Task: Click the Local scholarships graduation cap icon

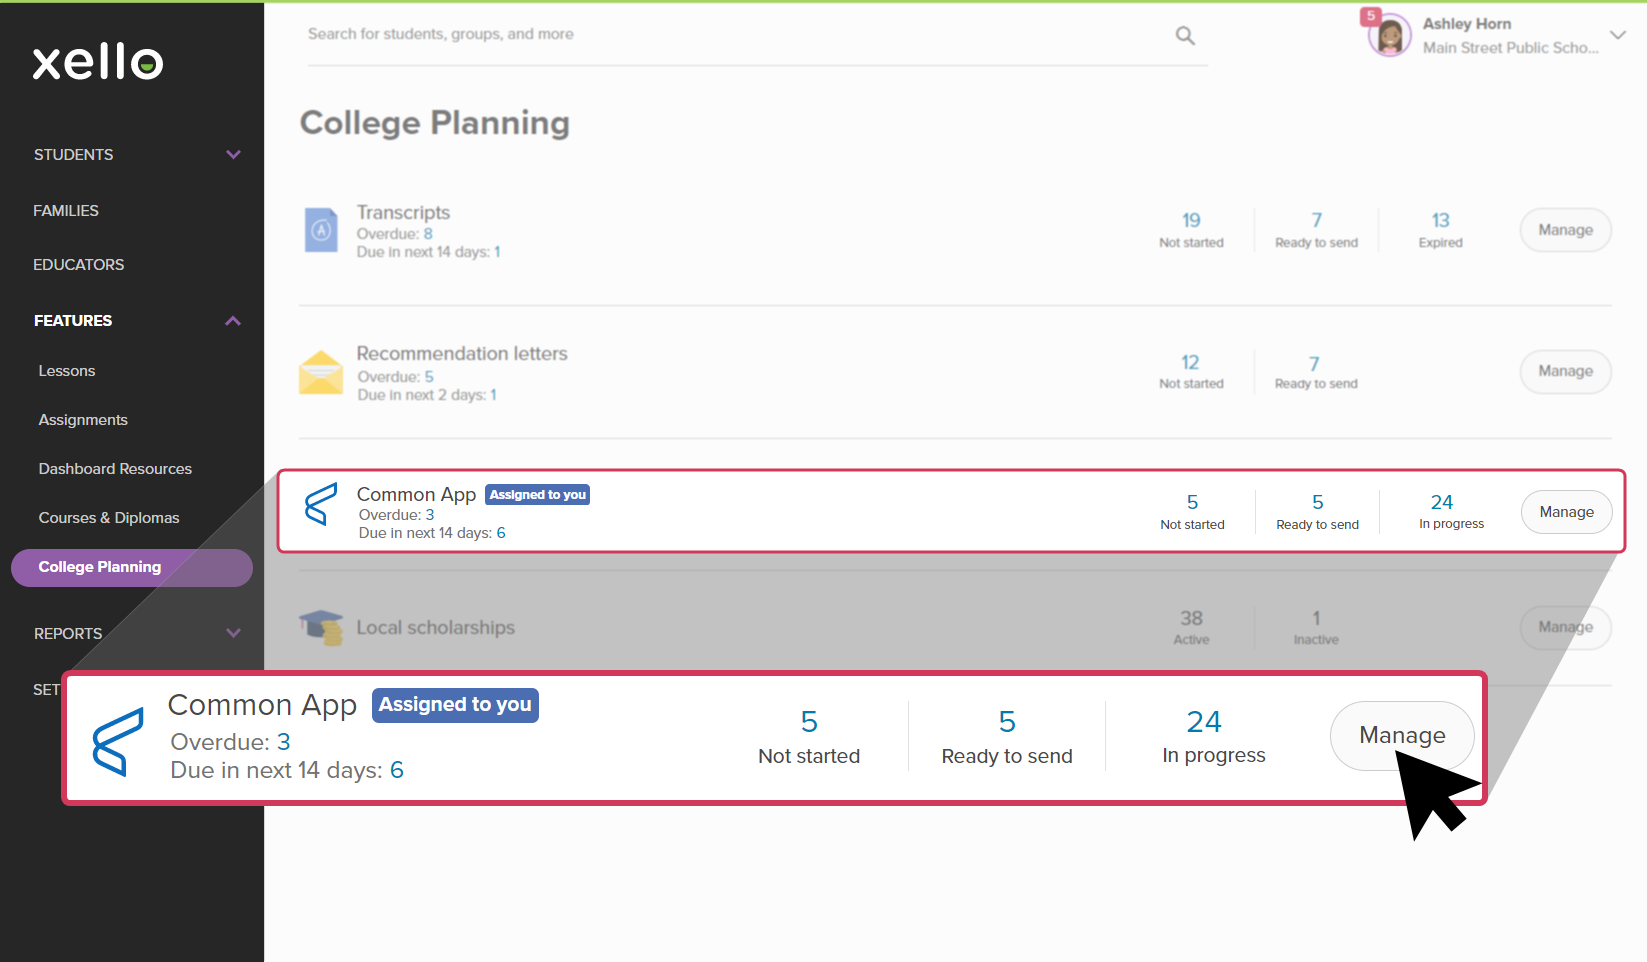Action: pos(321,627)
